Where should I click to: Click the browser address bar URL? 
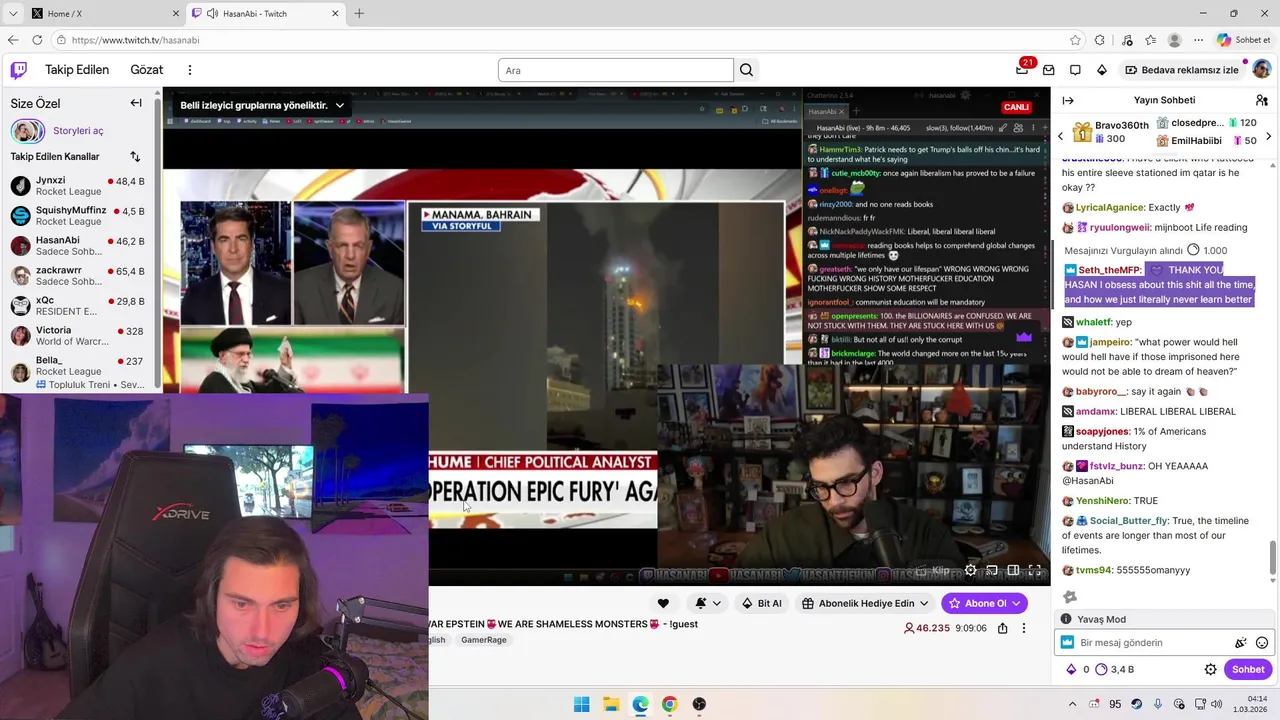point(135,40)
